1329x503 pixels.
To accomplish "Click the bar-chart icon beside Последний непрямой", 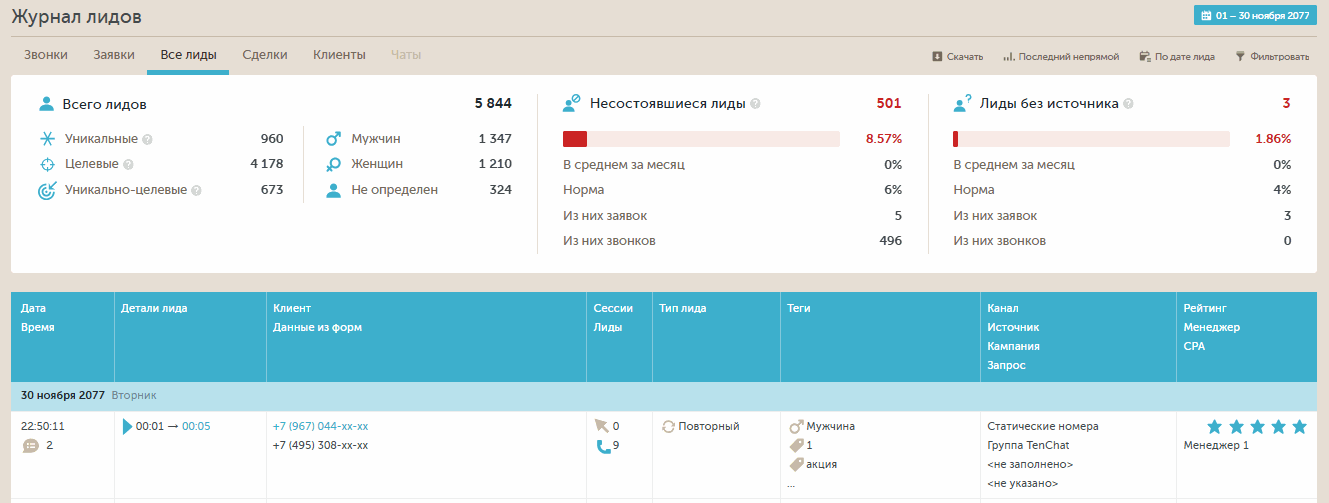I will 1009,56.
